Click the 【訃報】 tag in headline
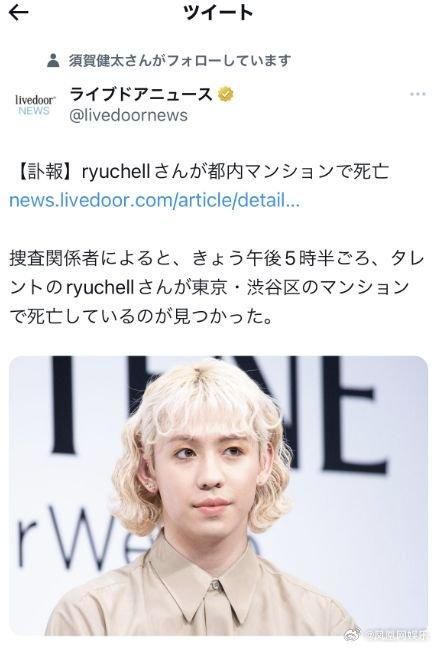The image size is (435, 648). [x=45, y=172]
